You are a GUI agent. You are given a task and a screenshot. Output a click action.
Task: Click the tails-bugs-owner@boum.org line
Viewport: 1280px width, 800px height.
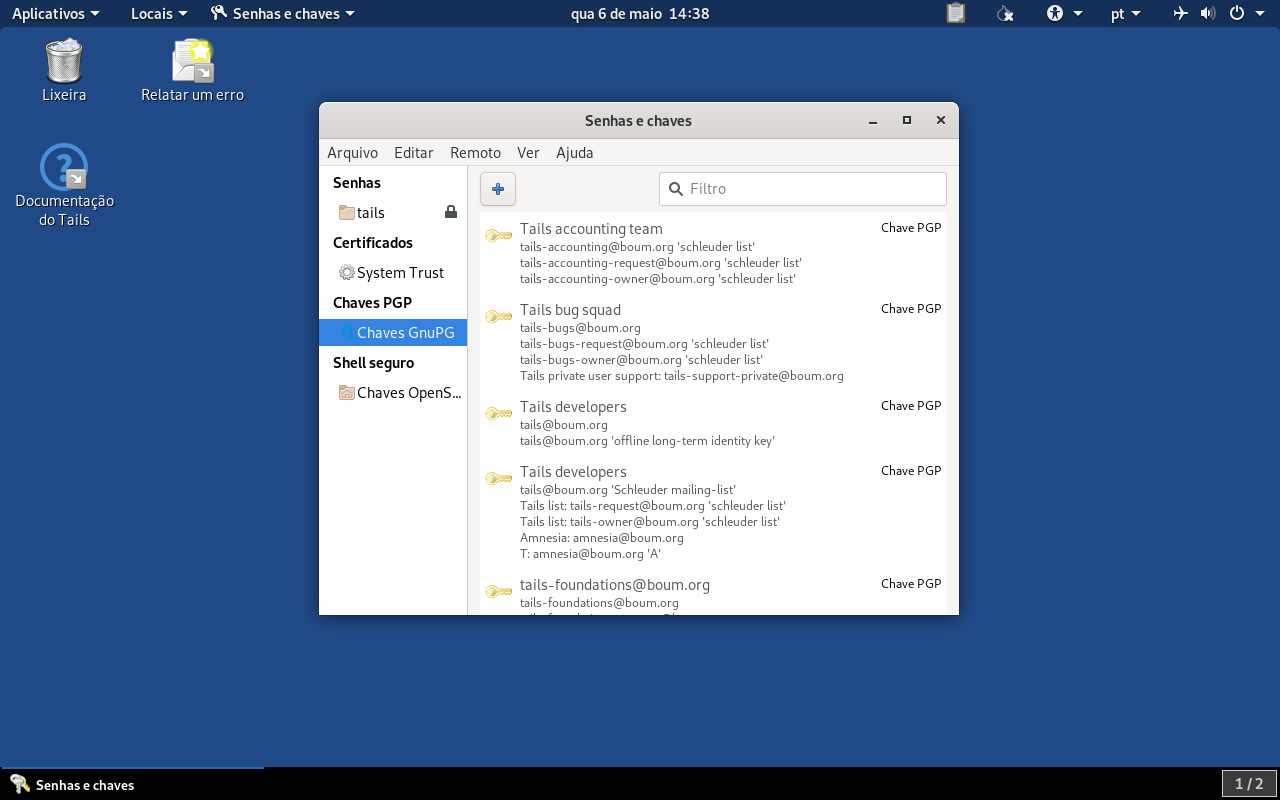pyautogui.click(x=641, y=360)
